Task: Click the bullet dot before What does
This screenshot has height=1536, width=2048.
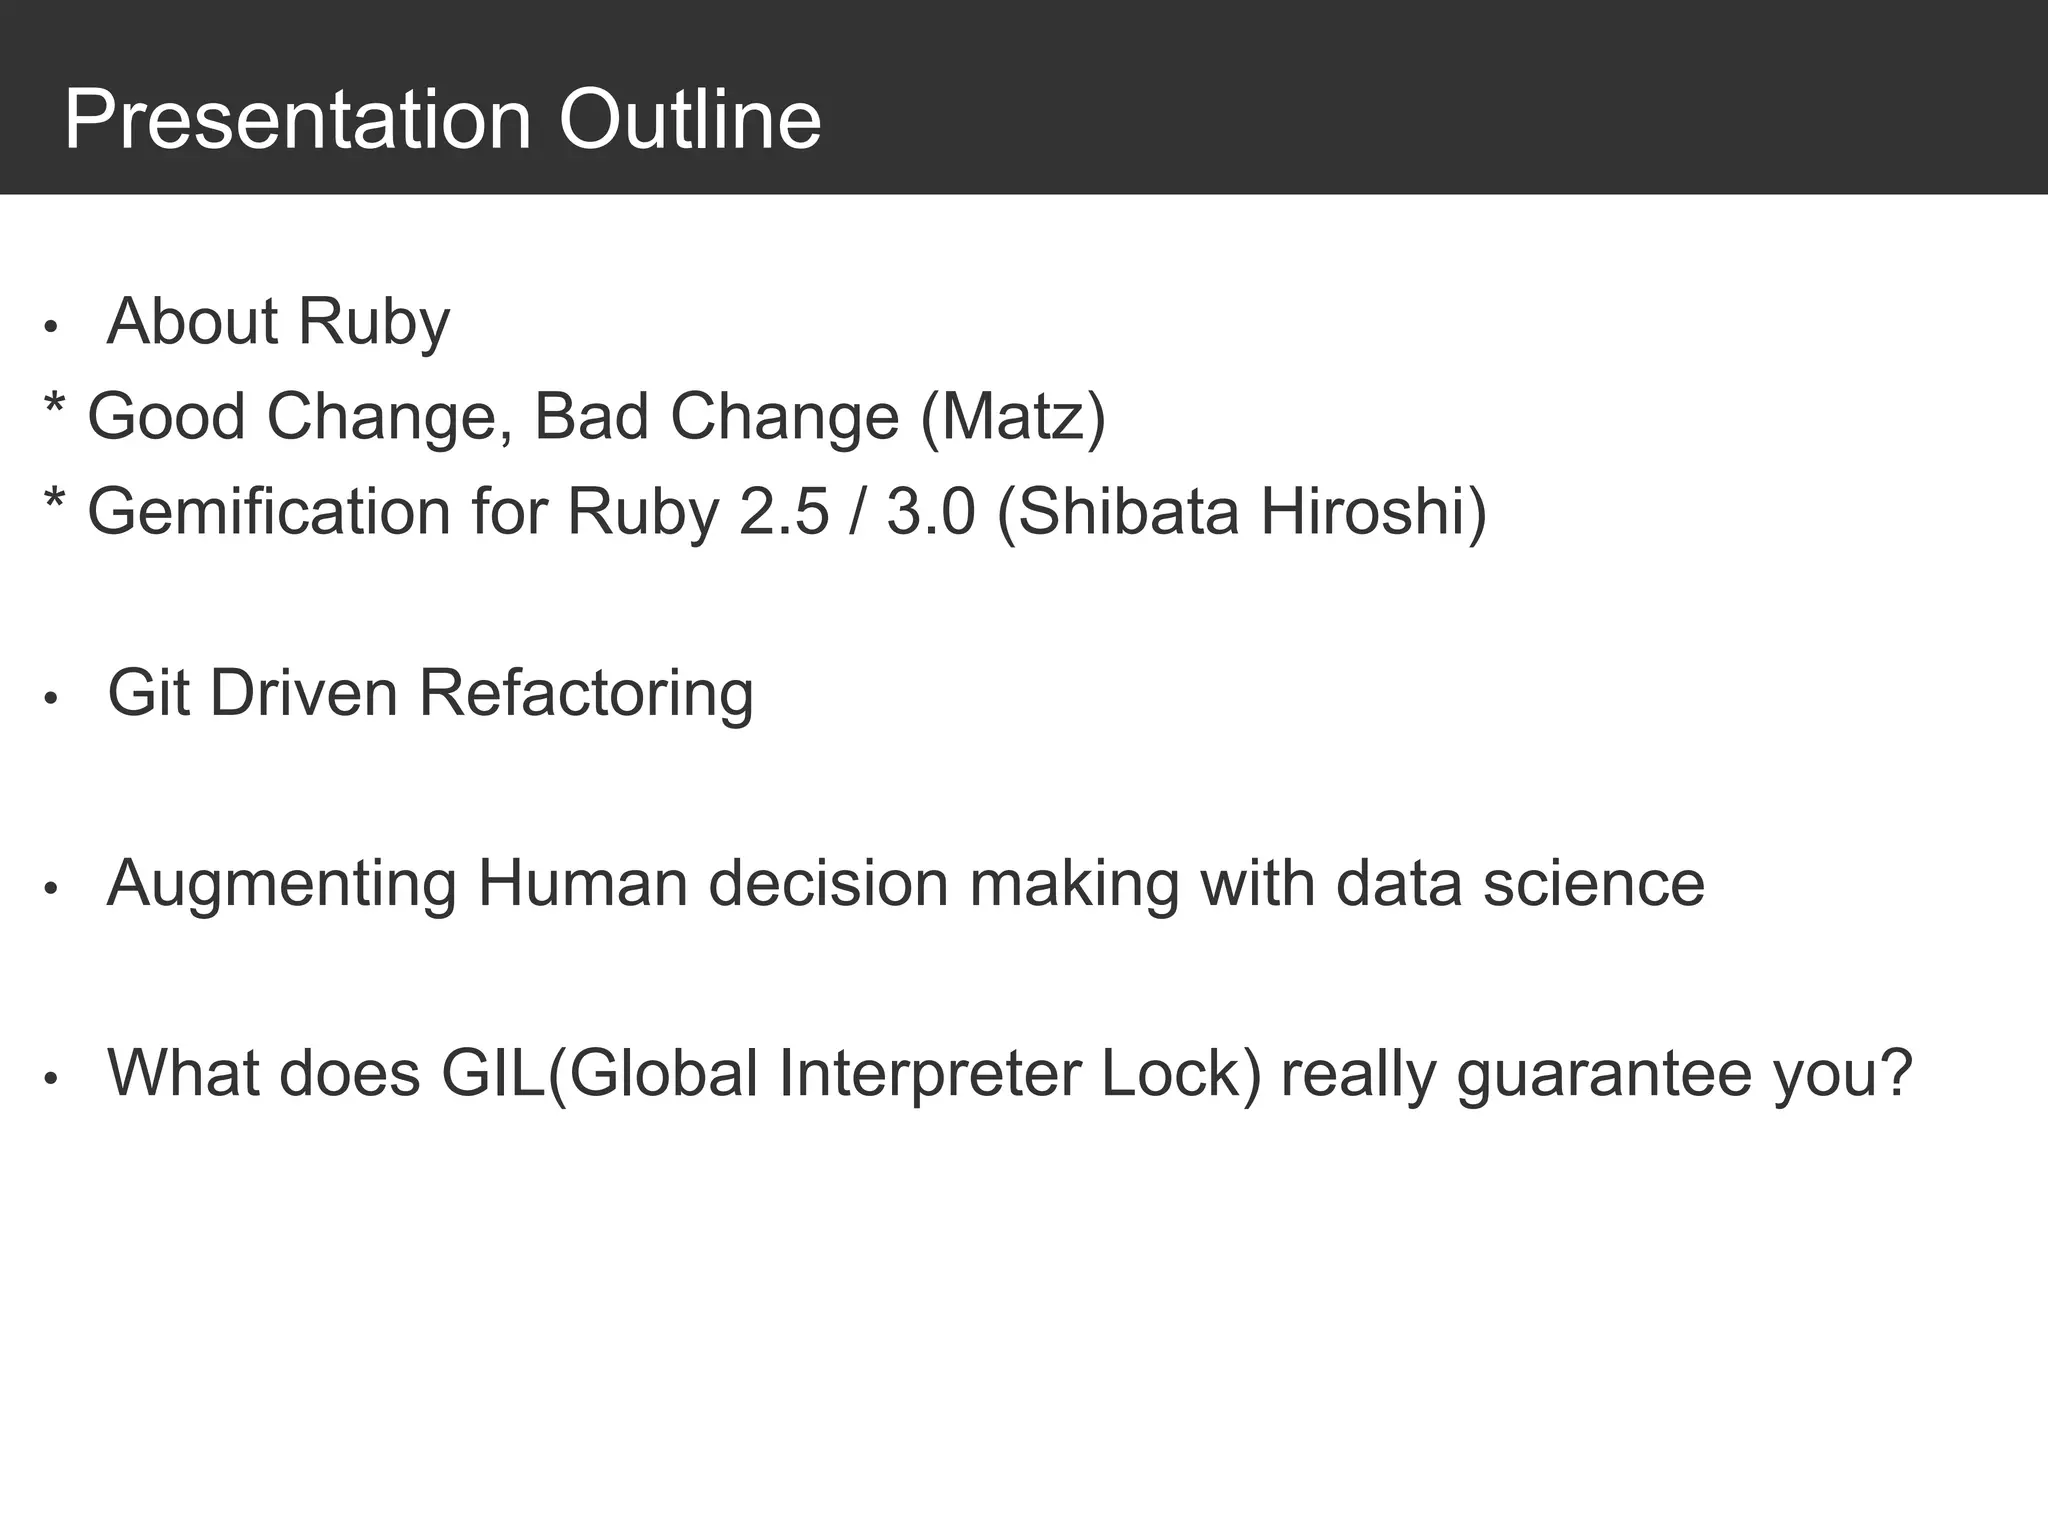Action: tap(52, 1080)
